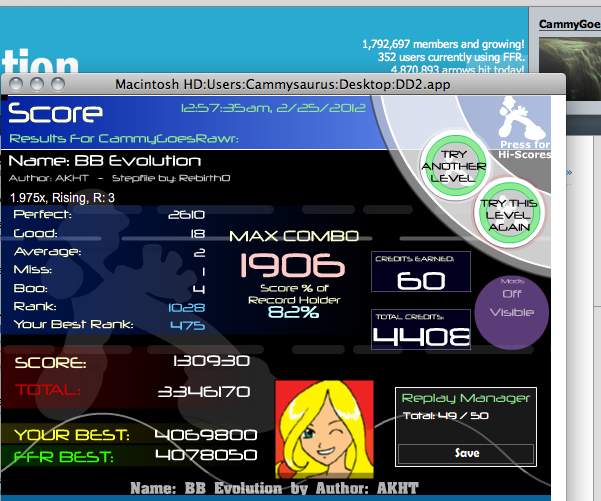Click the Max Combo 1906 number
This screenshot has height=501, width=601.
292,265
